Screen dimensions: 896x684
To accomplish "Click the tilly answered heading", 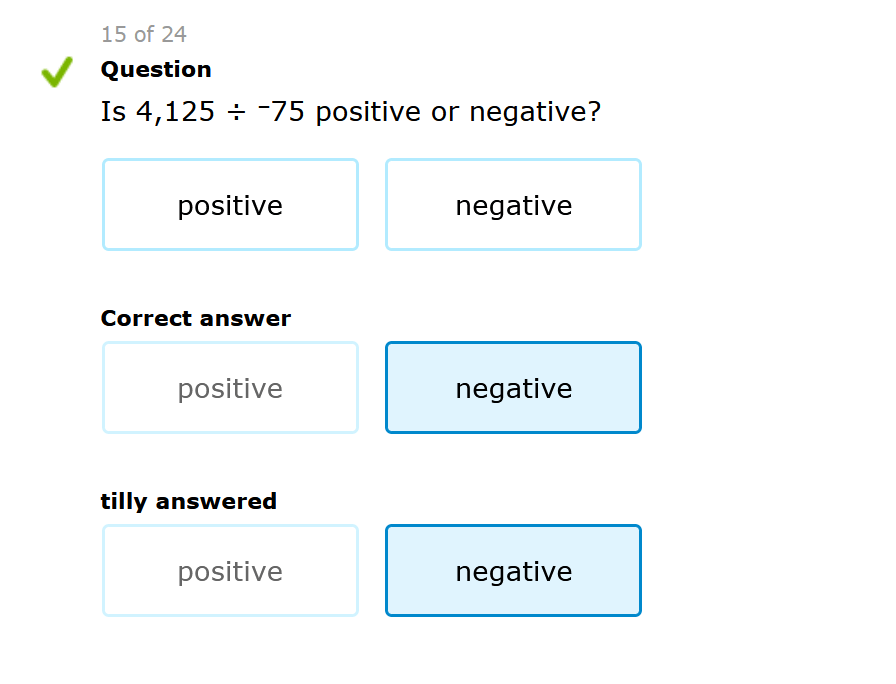I will click(x=189, y=501).
